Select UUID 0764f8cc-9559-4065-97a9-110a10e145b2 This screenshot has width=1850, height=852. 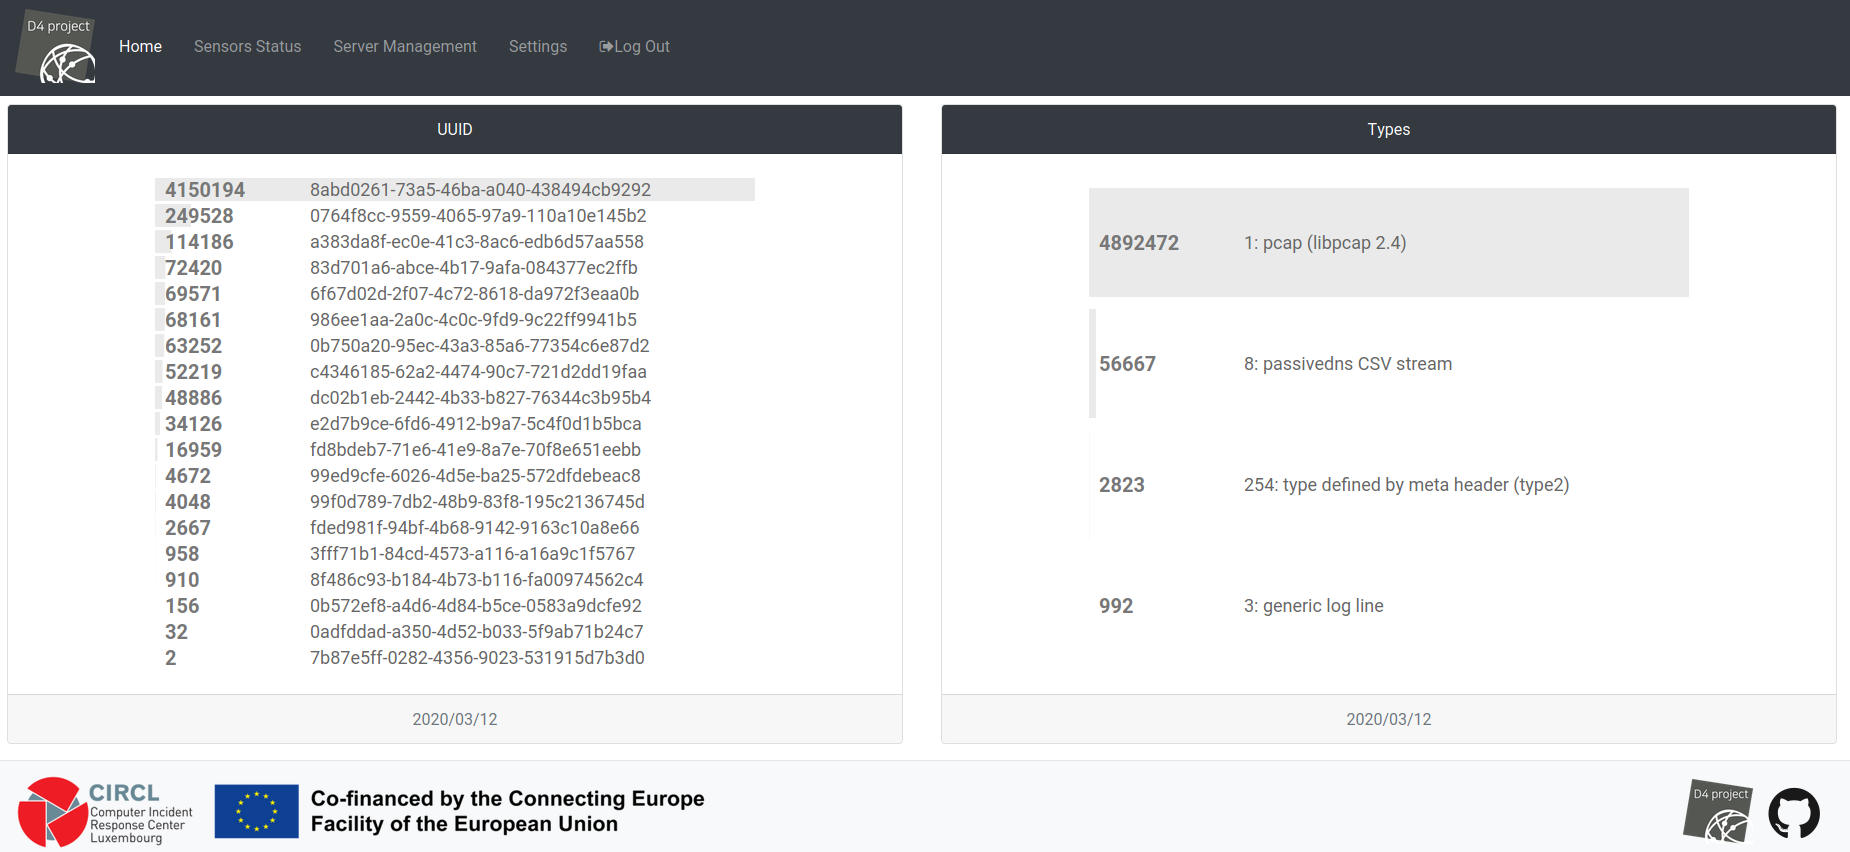pos(478,216)
